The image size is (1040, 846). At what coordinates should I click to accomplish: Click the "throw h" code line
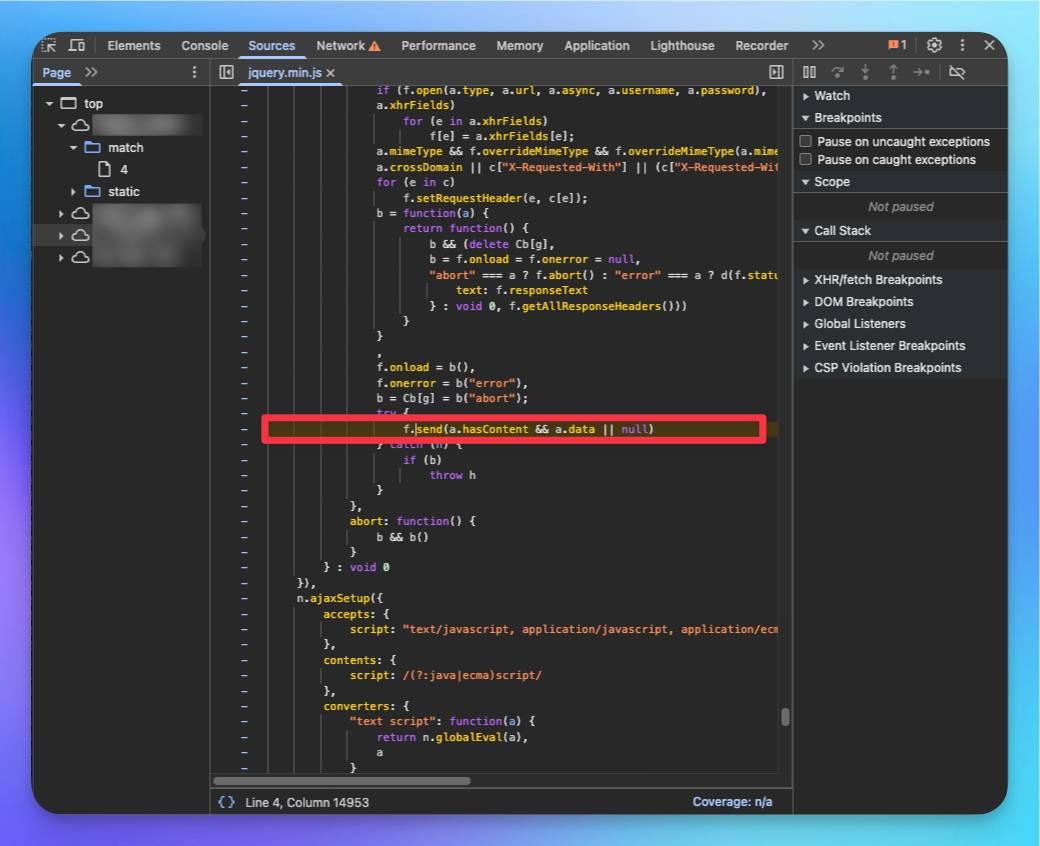click(452, 475)
